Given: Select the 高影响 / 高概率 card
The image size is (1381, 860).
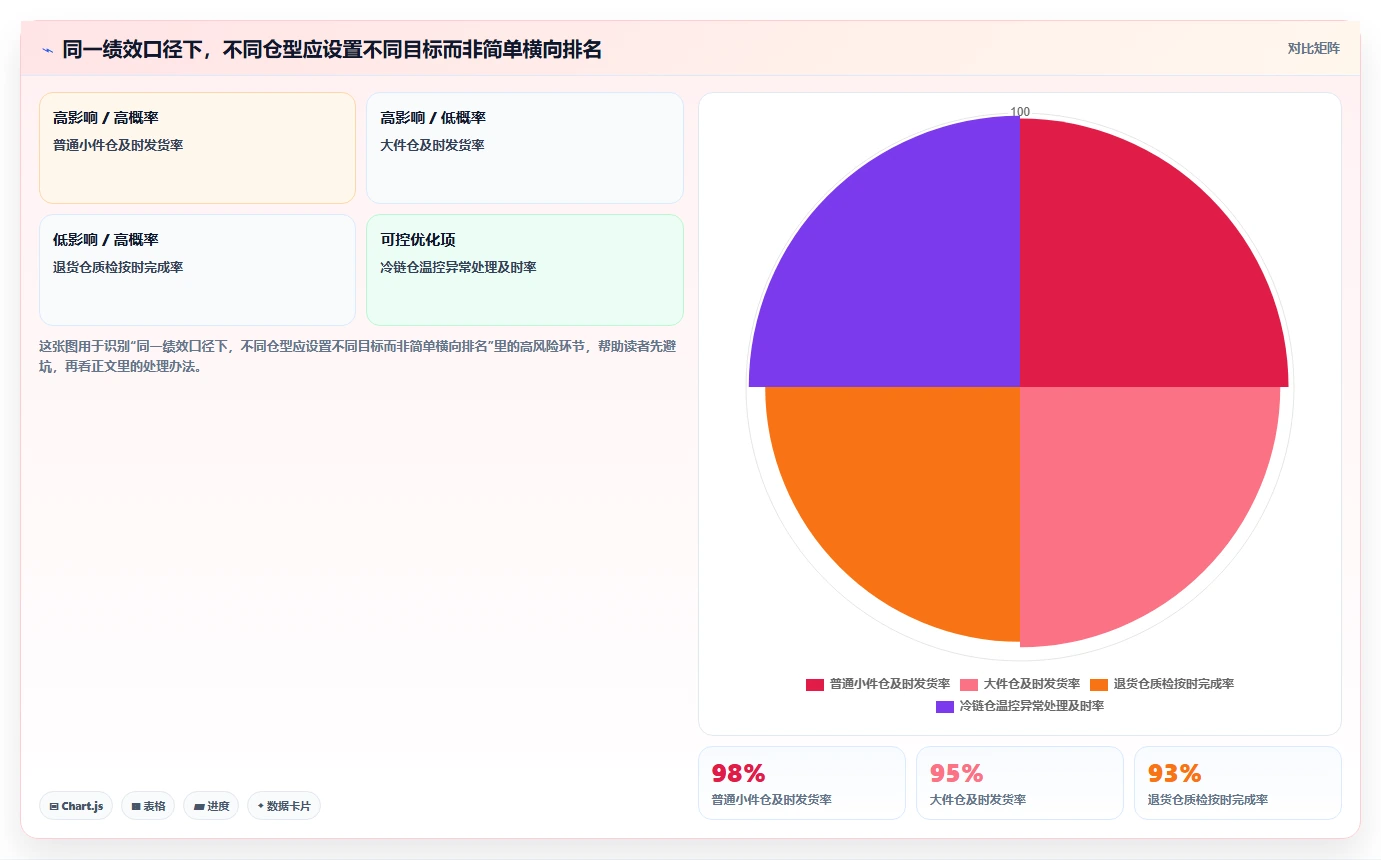Looking at the screenshot, I should (197, 148).
